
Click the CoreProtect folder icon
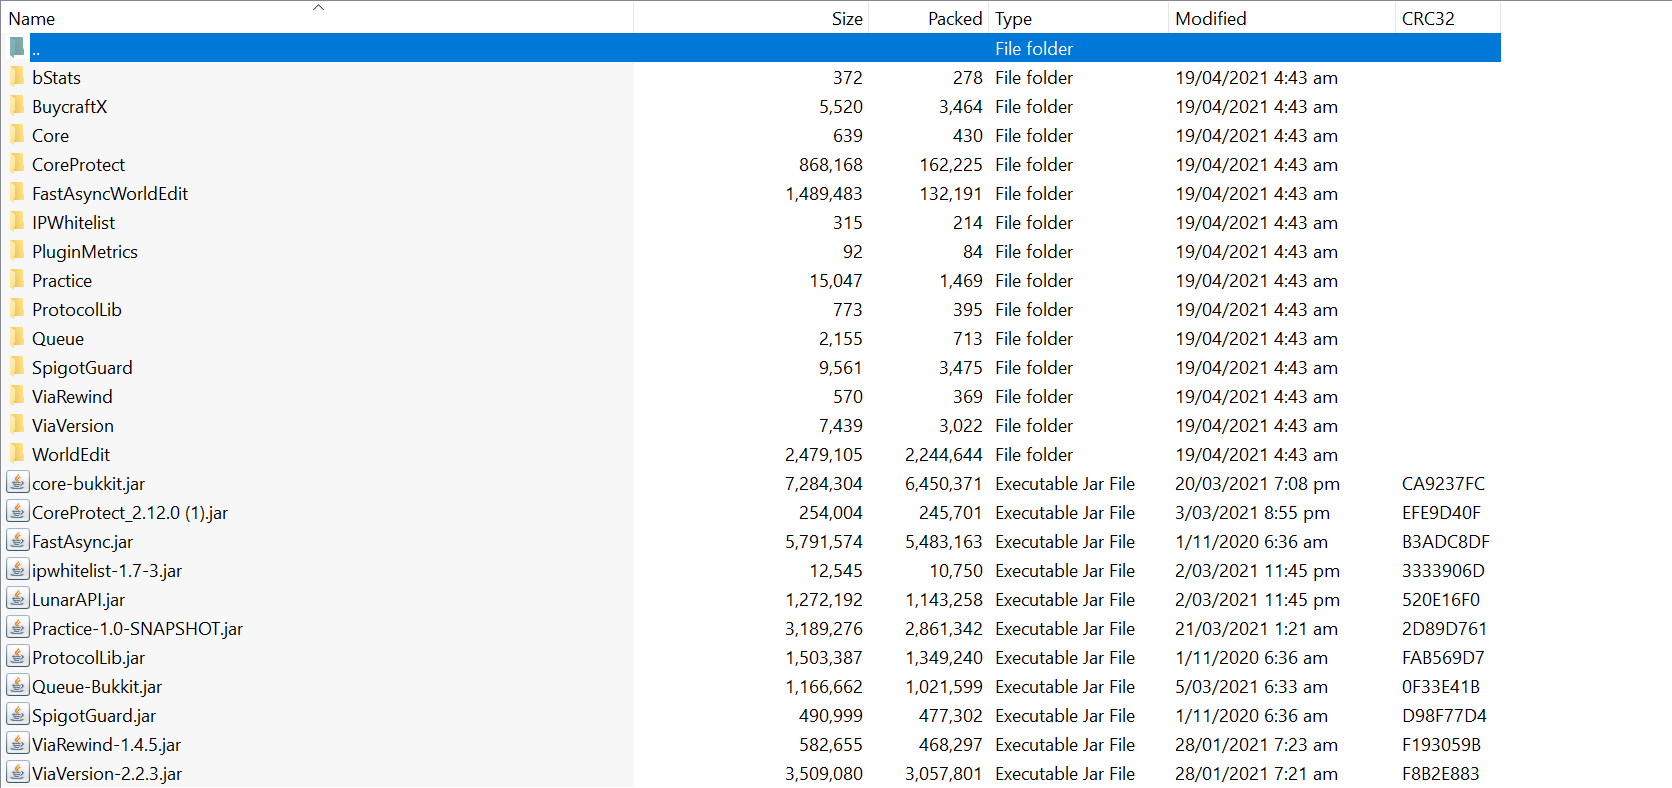coord(17,164)
